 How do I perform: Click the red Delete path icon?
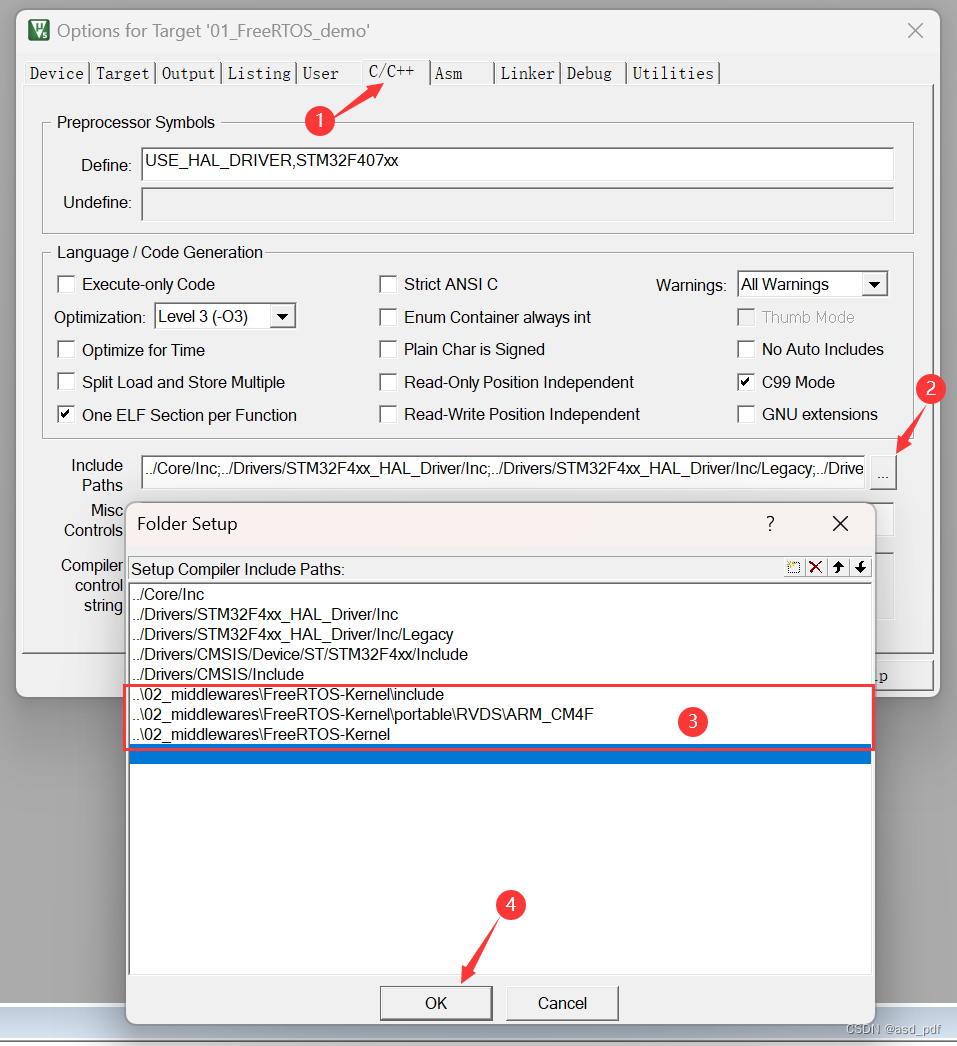[x=815, y=568]
